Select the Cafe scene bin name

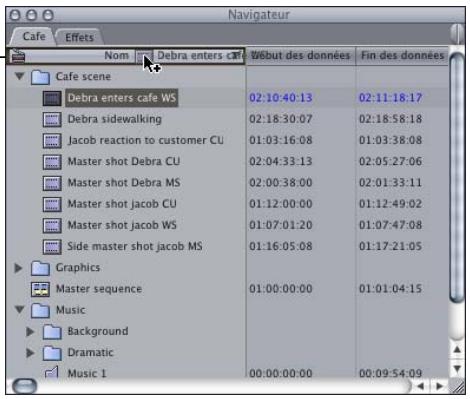coord(83,77)
